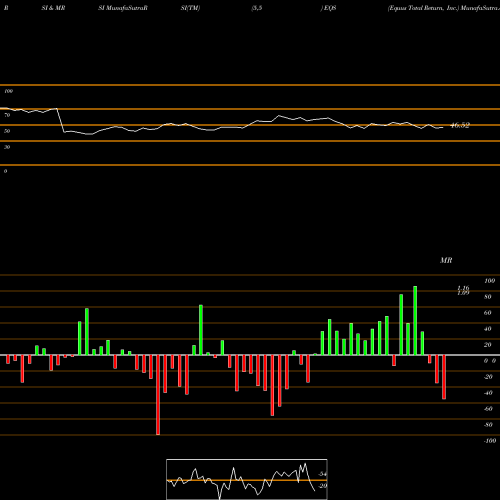Click the -100 label on the MR axis

click(490, 441)
